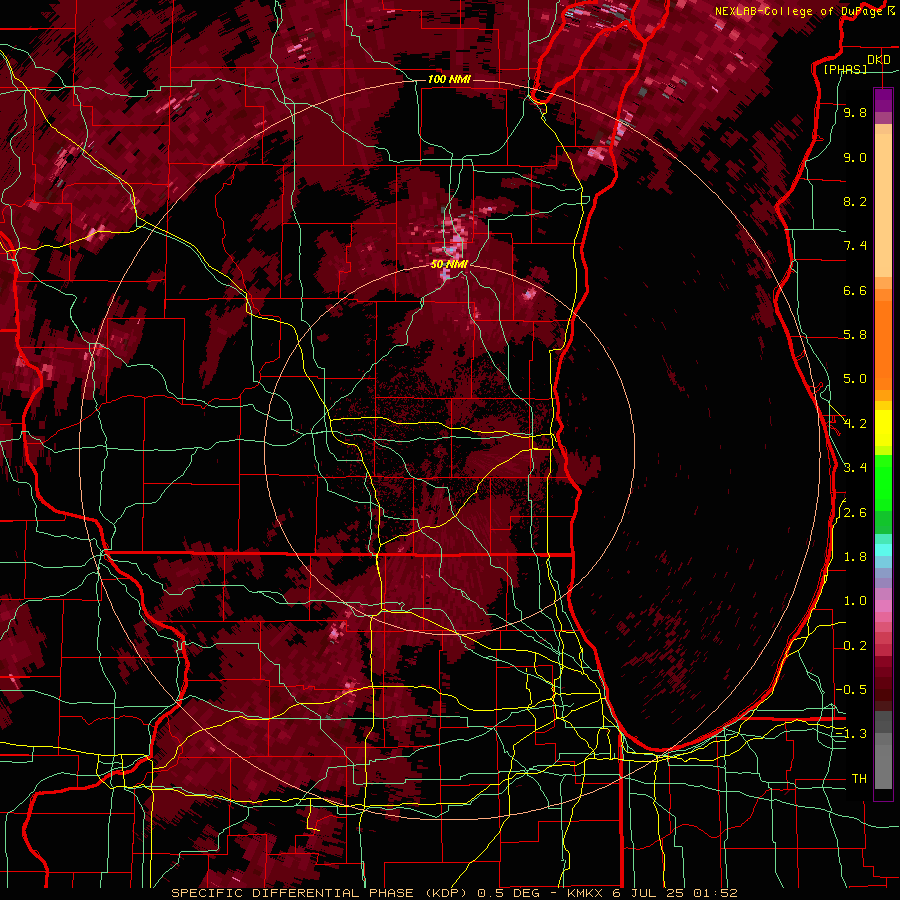Click the 1.0 scale value

point(855,601)
